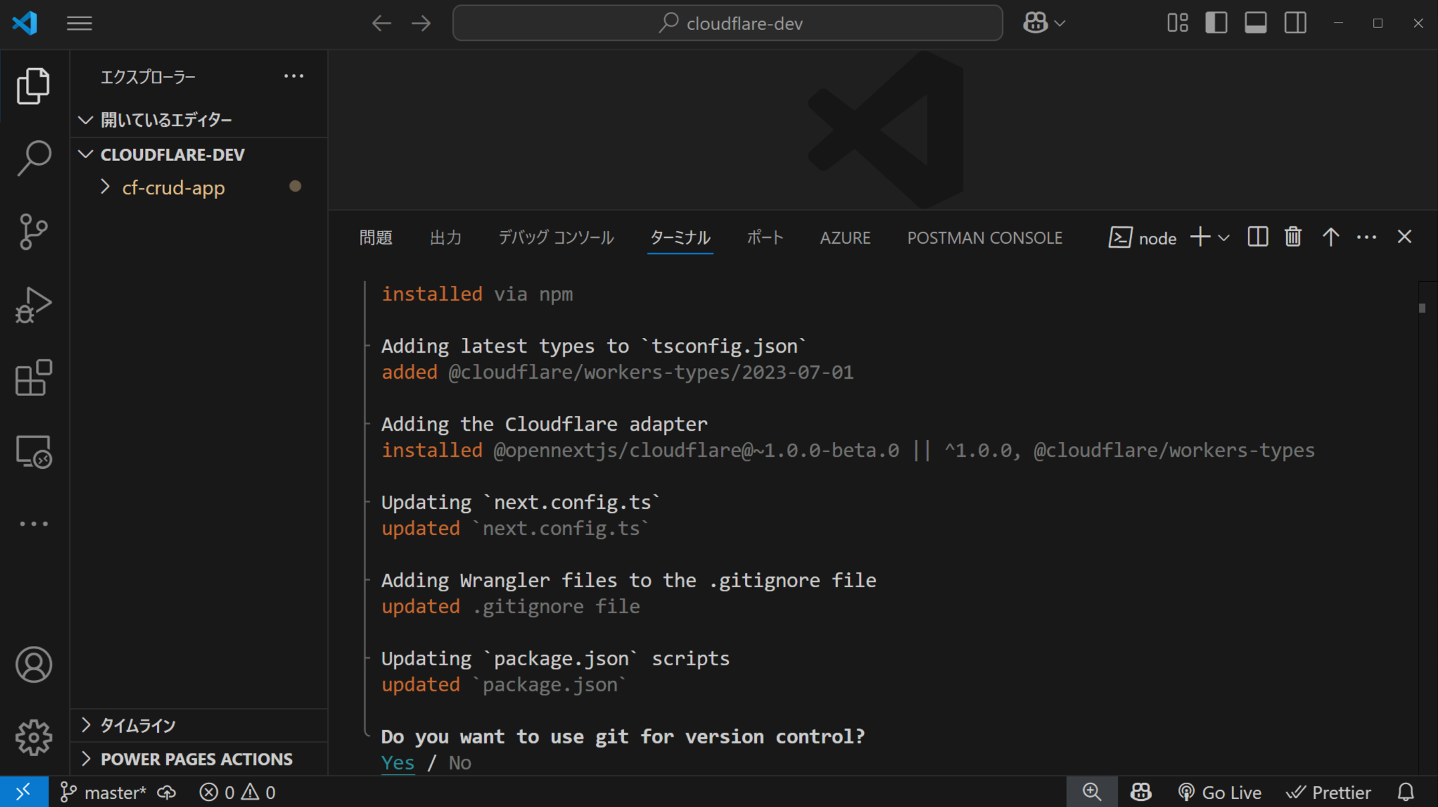
Task: Click the 'added @cloudflare/workers-types/2023-07-01' line
Action: tap(617, 372)
